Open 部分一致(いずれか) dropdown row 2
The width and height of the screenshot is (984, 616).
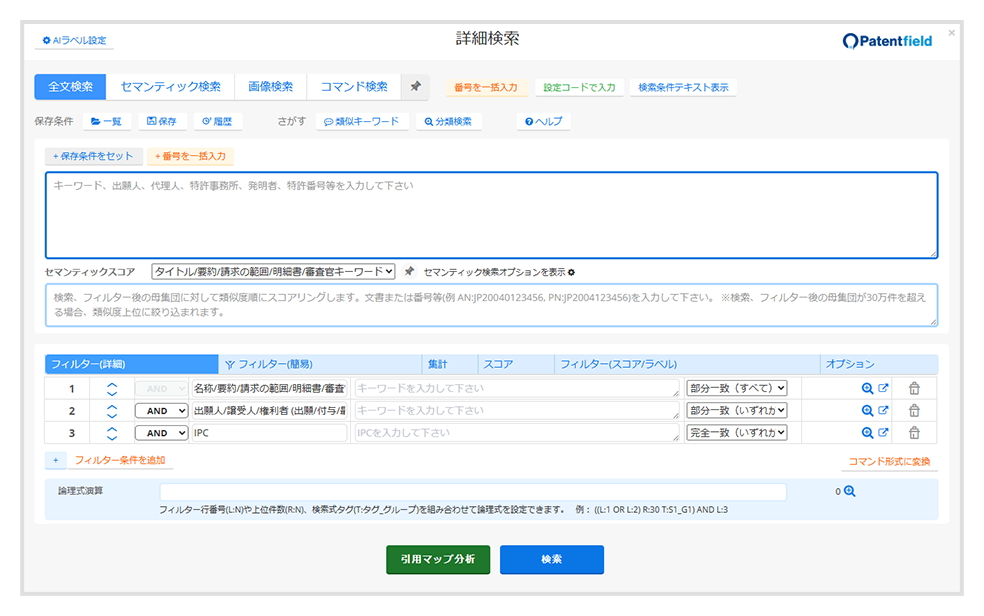737,410
